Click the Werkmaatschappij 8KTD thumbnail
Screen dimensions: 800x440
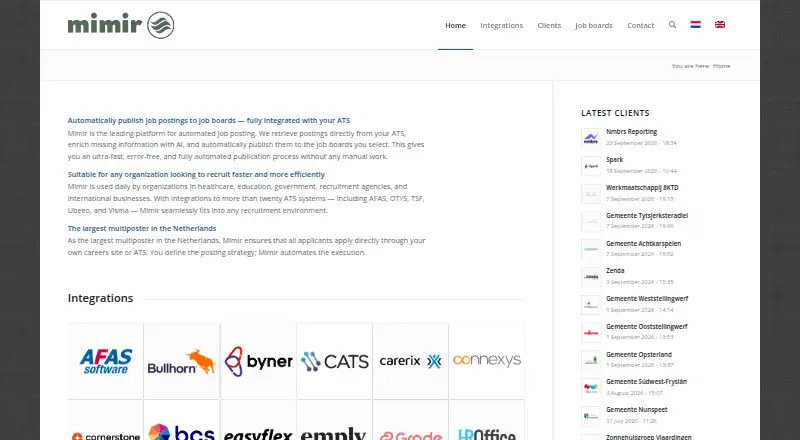tap(591, 194)
